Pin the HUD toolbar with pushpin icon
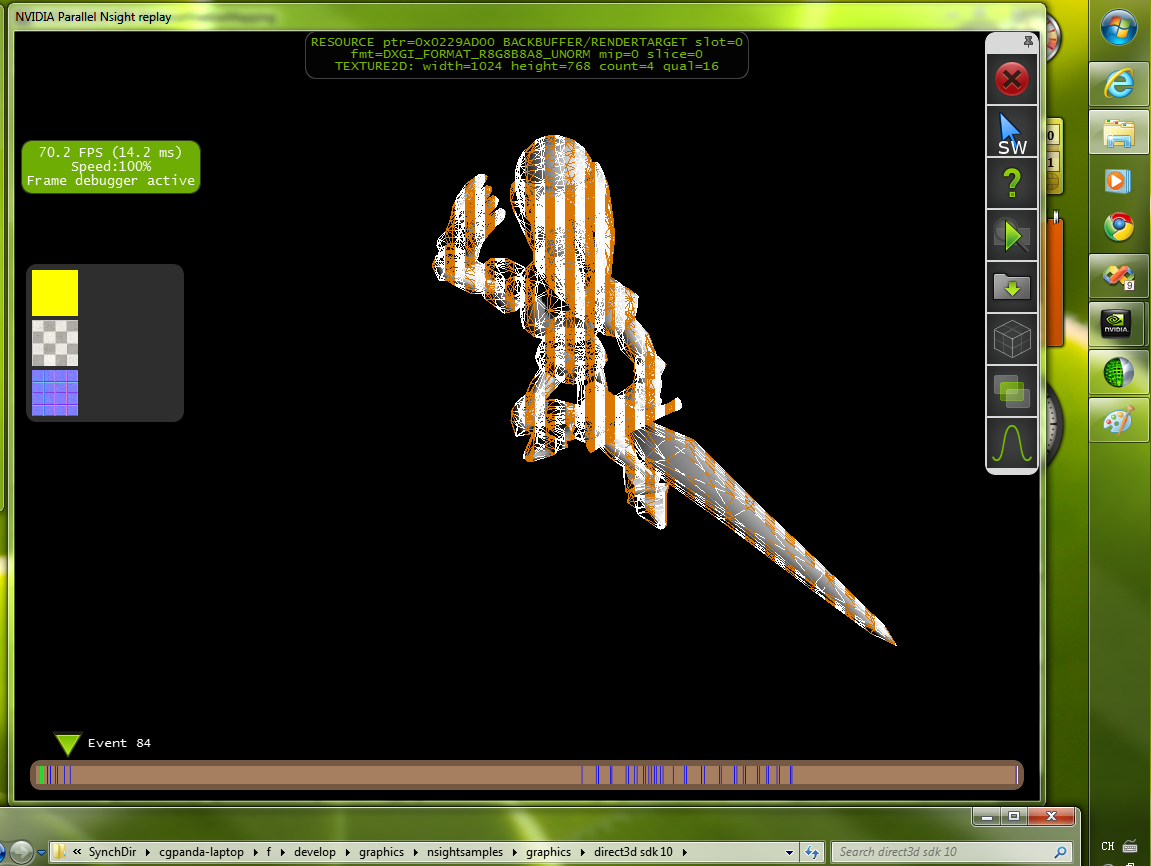The image size is (1151, 866). 1028,42
